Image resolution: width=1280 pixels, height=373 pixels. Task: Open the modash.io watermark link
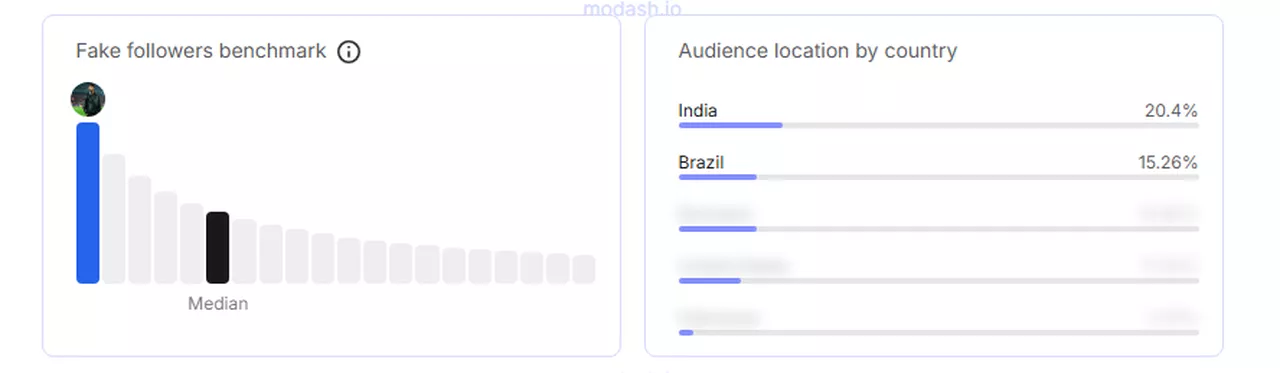(632, 8)
